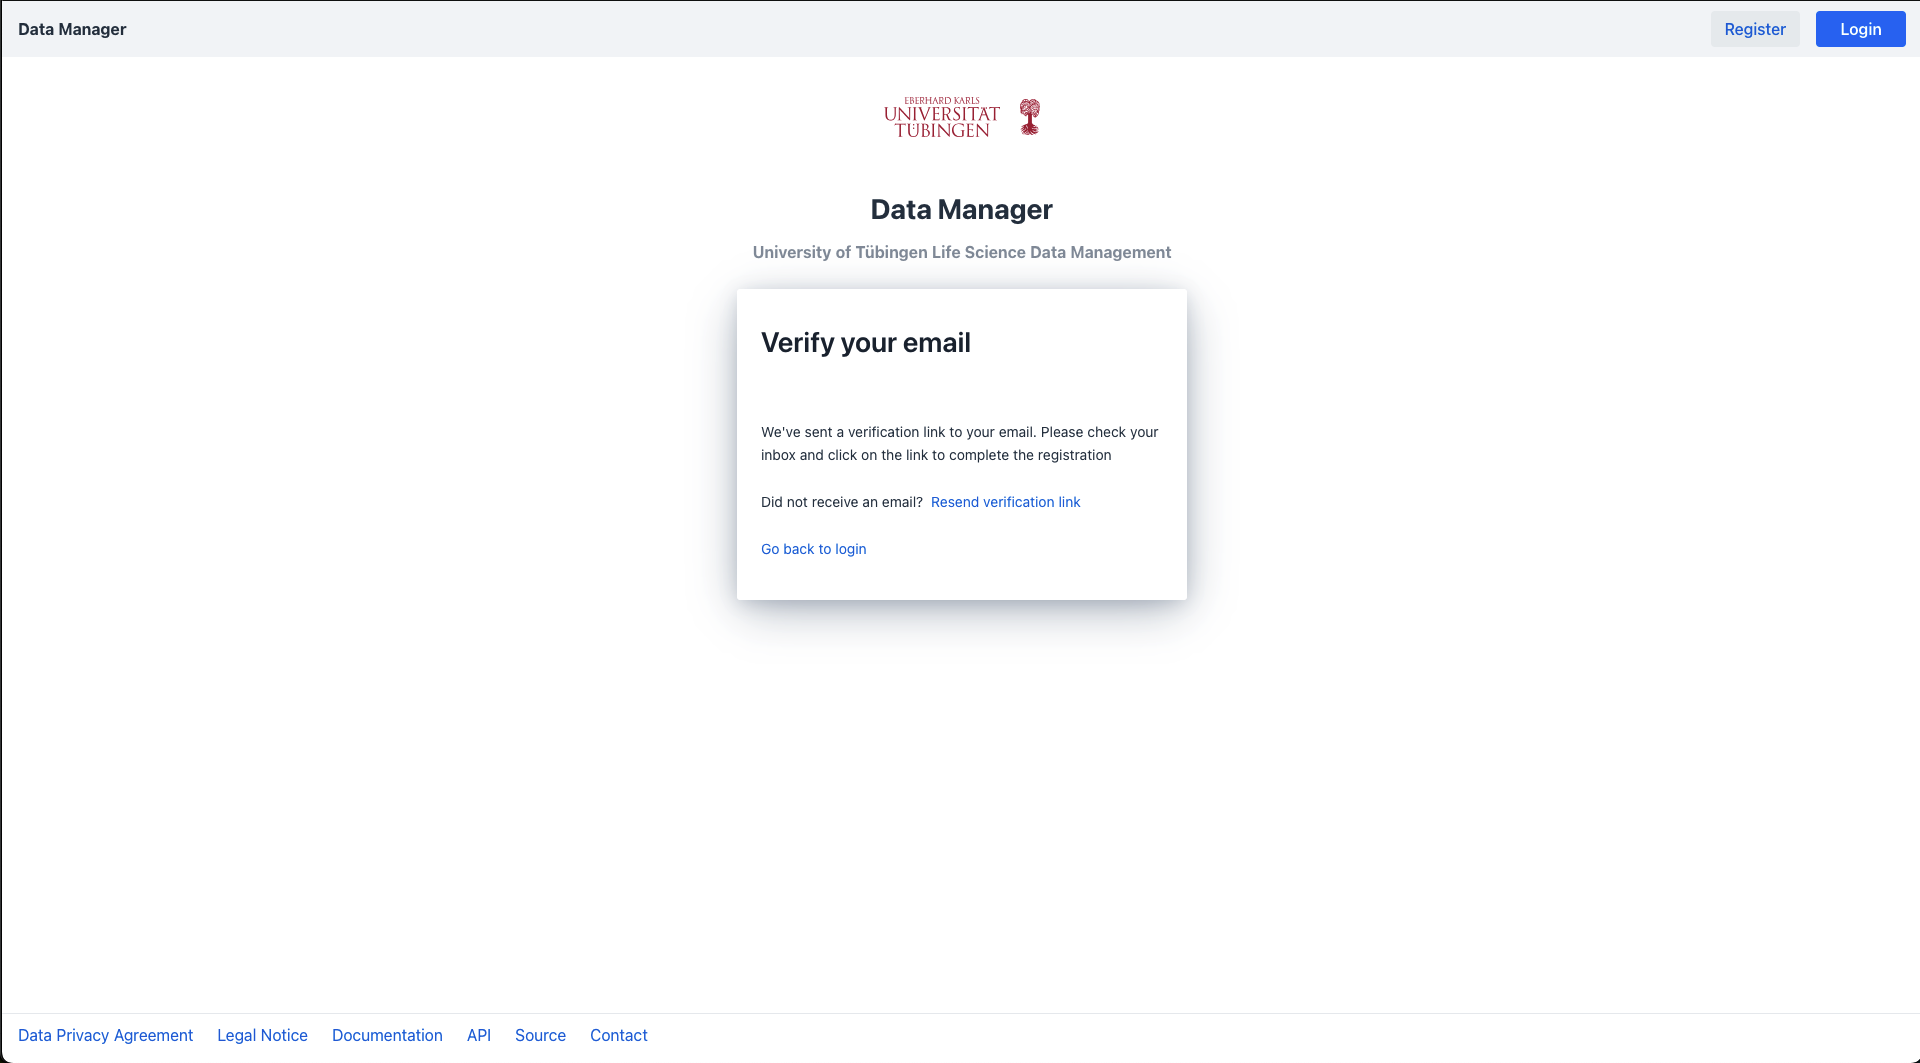Viewport: 1920px width, 1063px height.
Task: Open the Contact footer link
Action: (x=618, y=1035)
